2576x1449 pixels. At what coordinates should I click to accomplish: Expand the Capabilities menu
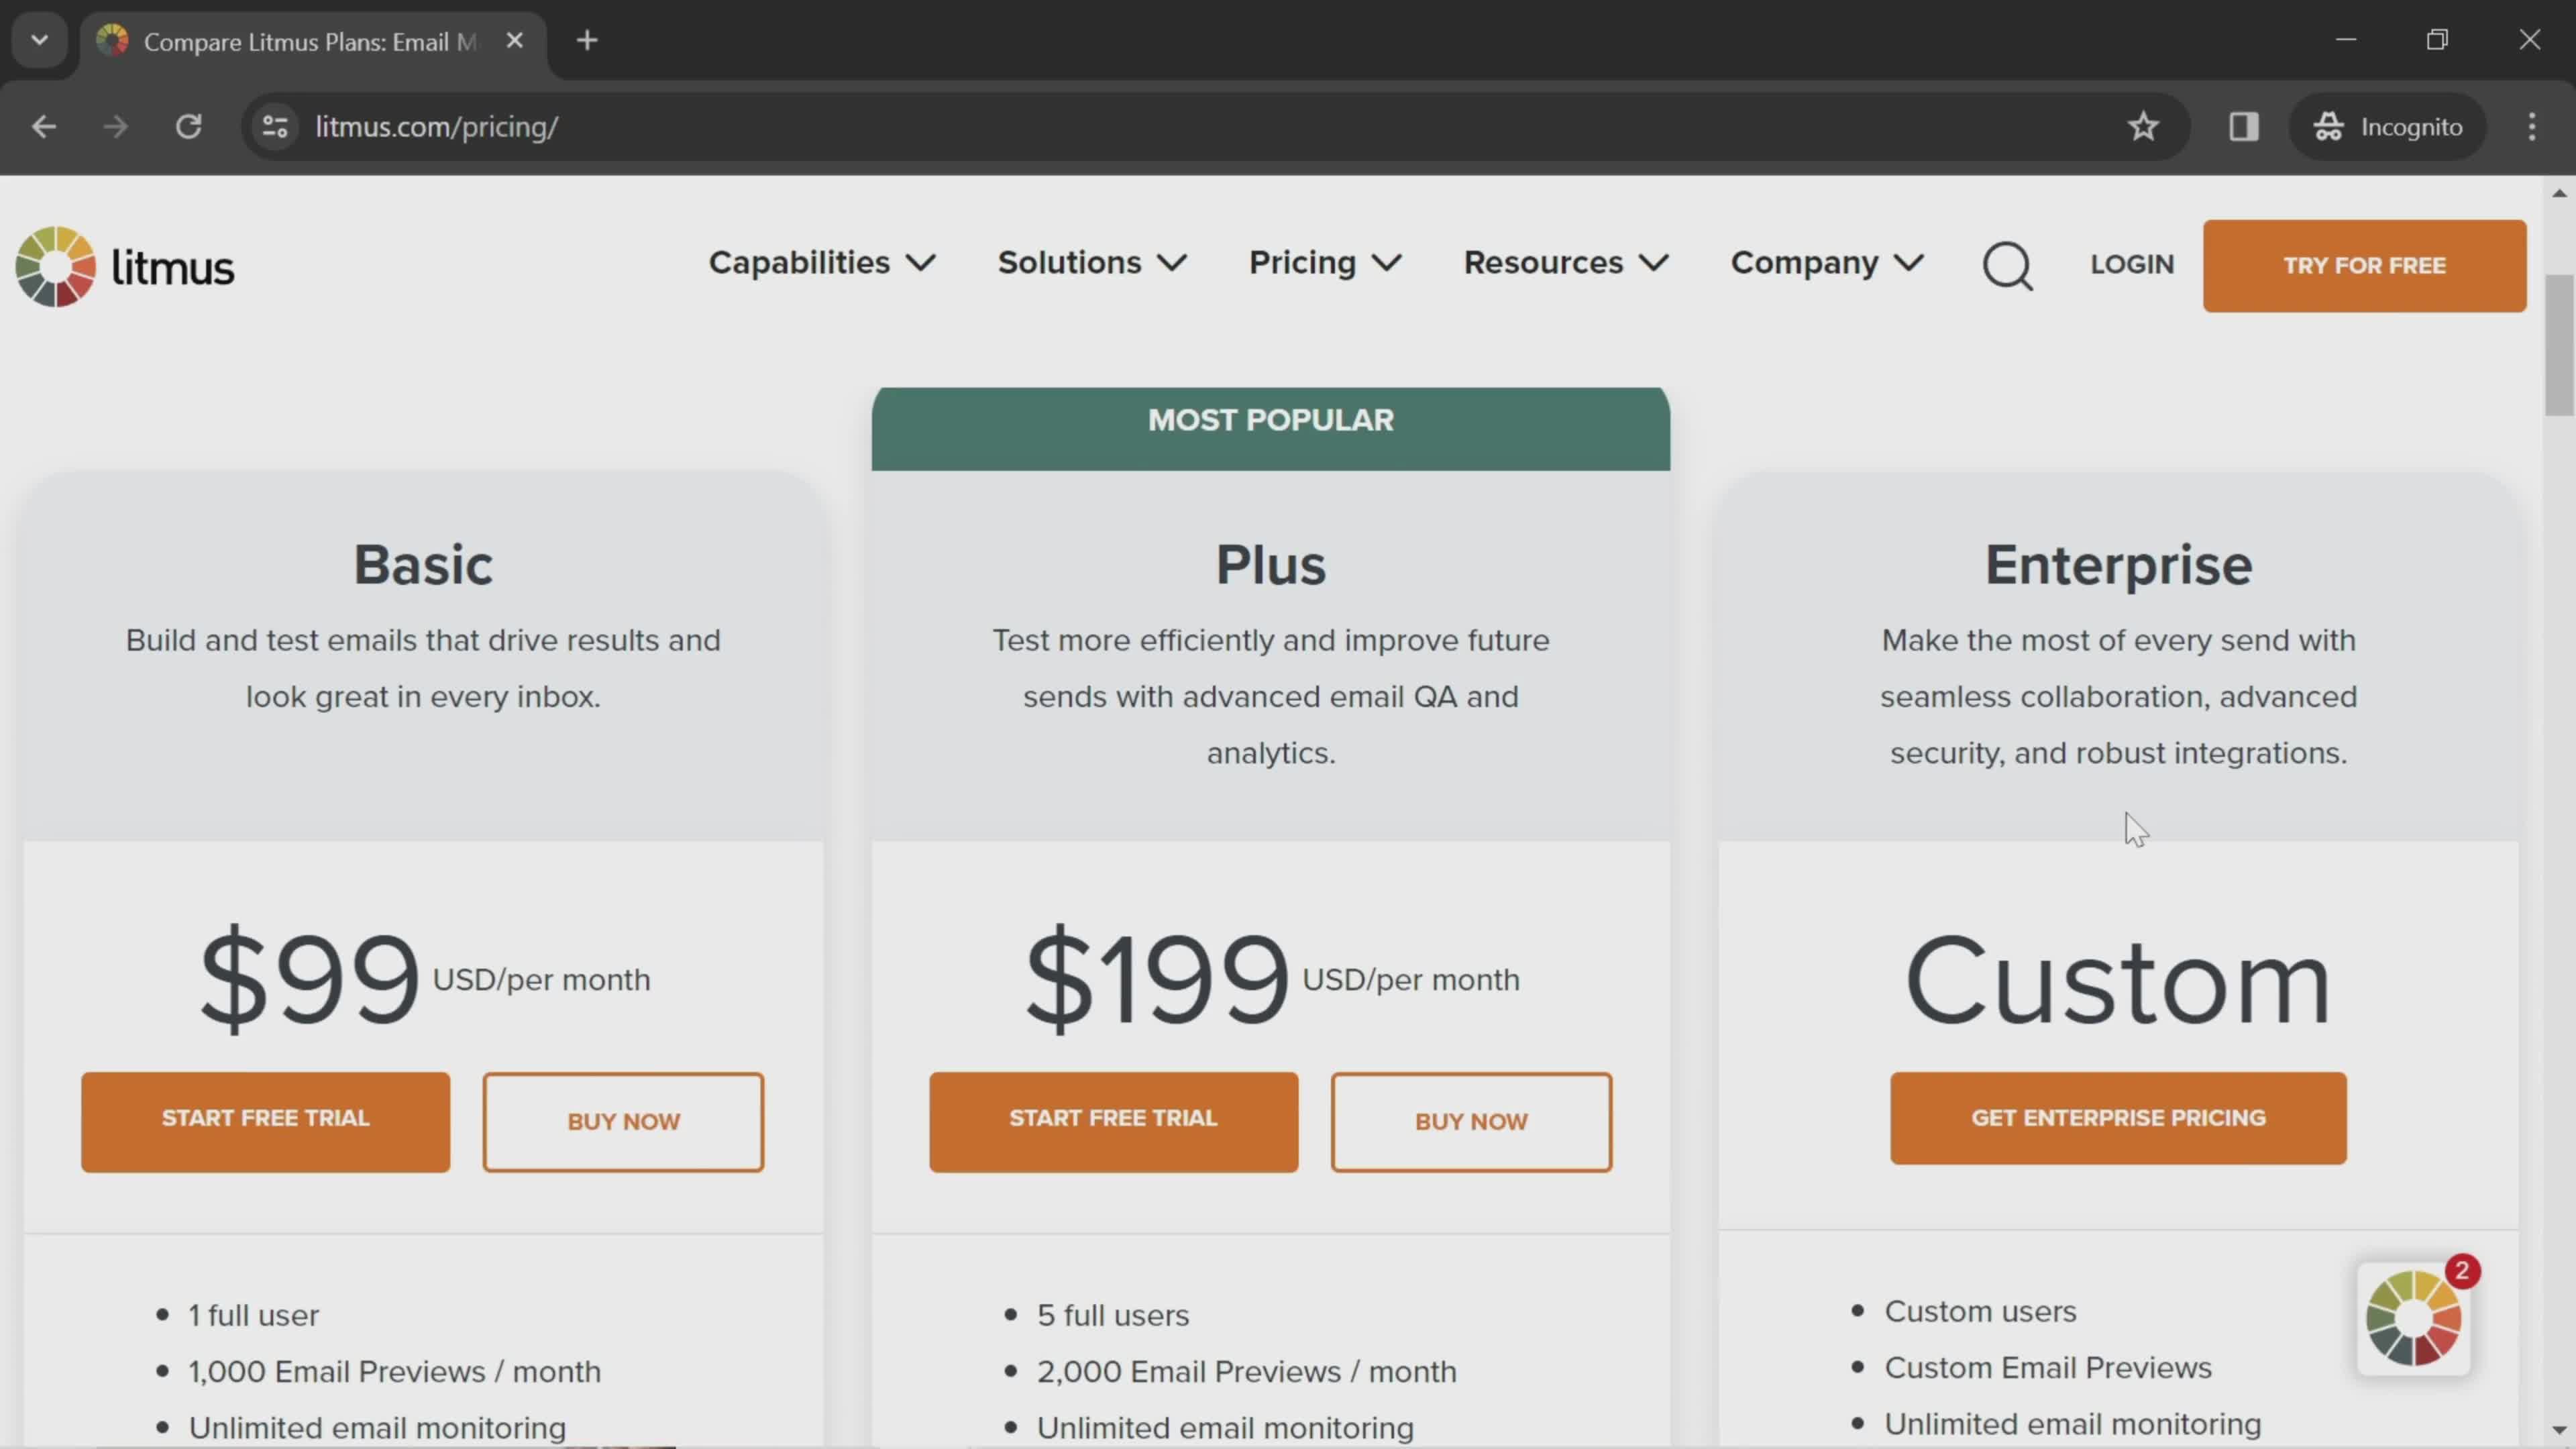click(x=822, y=264)
